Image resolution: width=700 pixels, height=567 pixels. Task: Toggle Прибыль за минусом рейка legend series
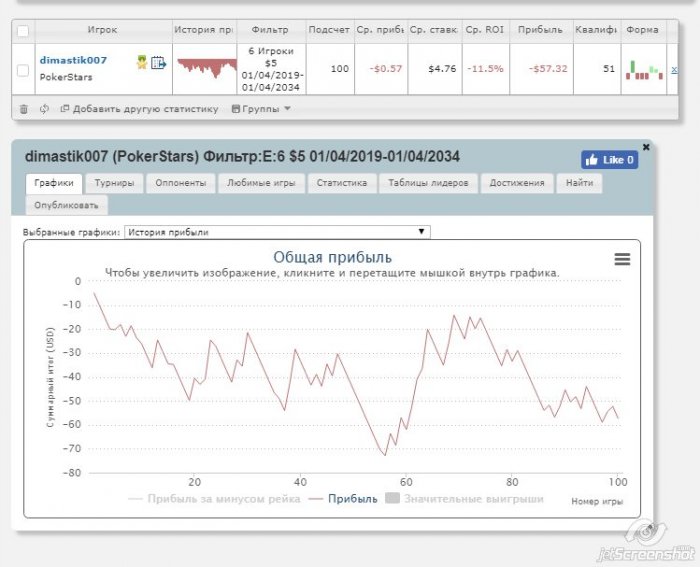coord(214,499)
